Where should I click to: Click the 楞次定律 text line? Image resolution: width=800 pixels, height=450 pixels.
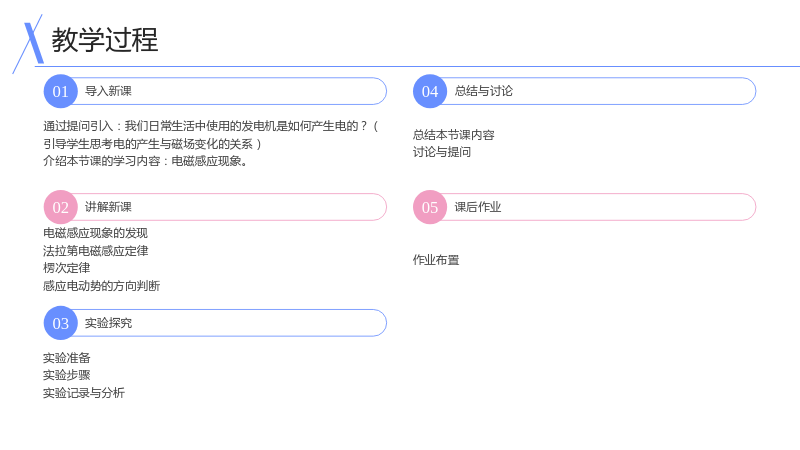point(67,268)
